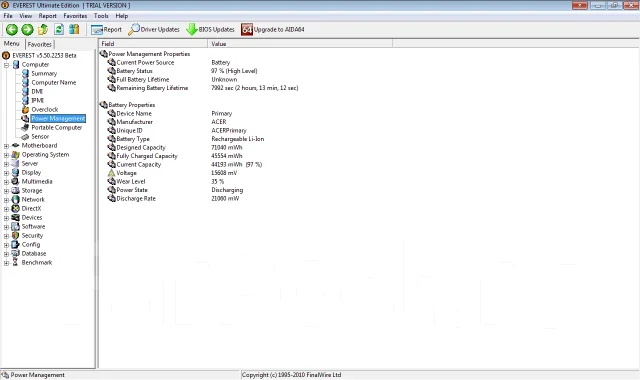640x380 pixels.
Task: Click the green Back arrow icon
Action: [x=12, y=29]
